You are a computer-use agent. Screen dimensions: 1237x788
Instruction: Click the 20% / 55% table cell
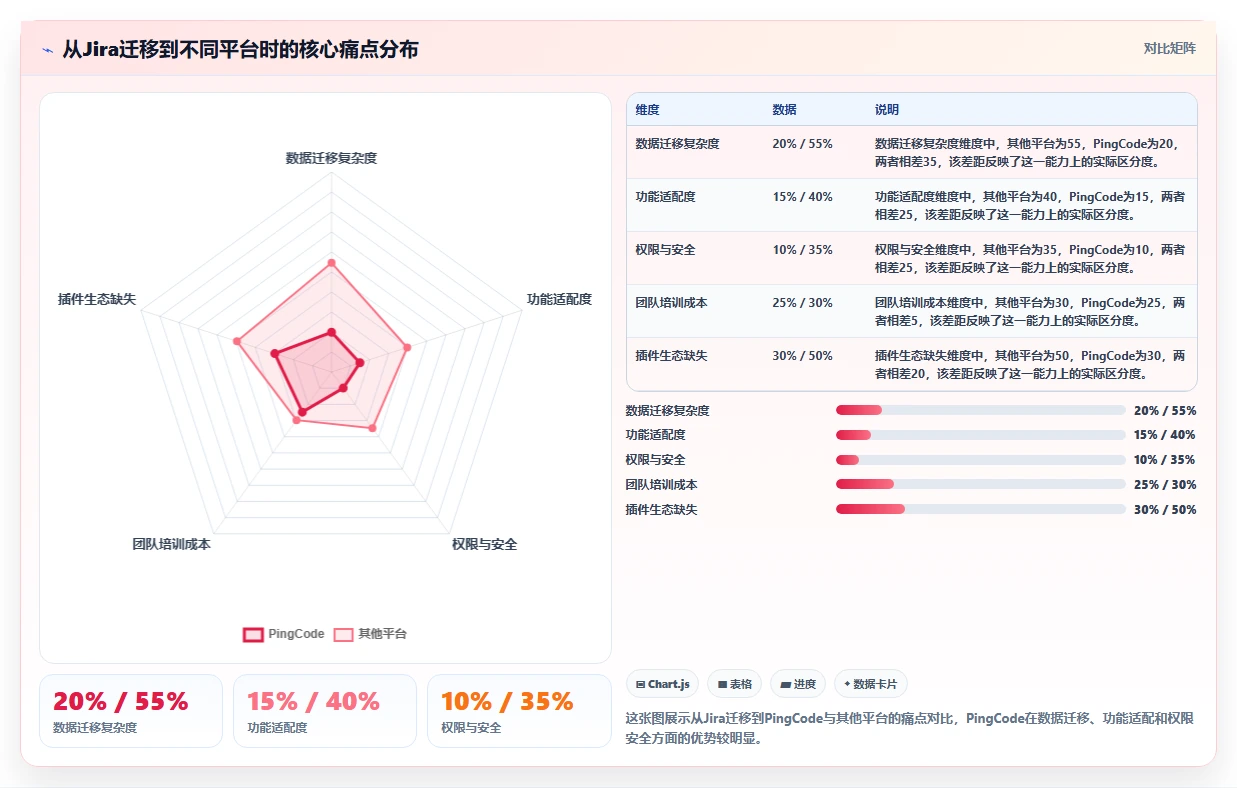[x=802, y=144]
